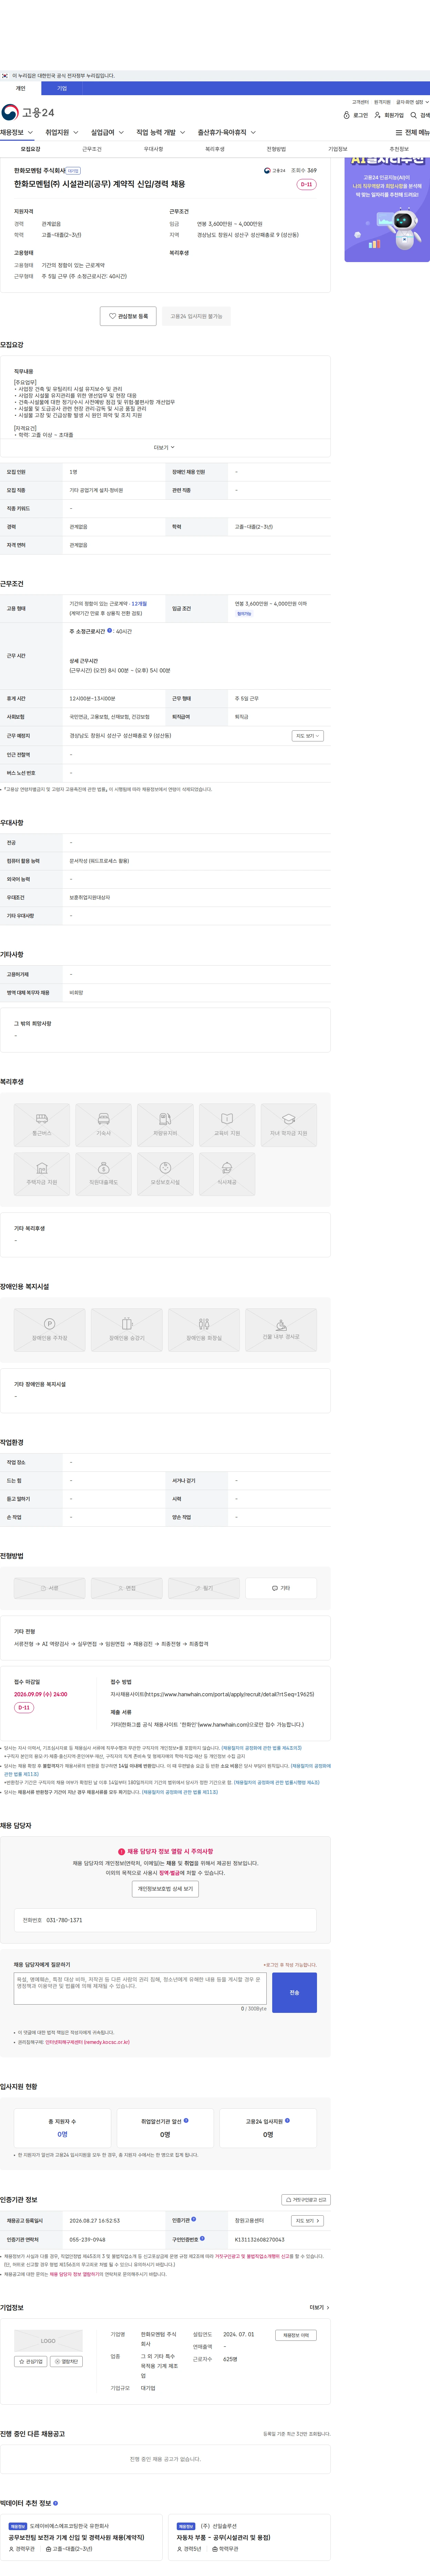The height and width of the screenshot is (2576, 430).
Task: Jump to the 우대사항 section tab
Action: (x=153, y=149)
